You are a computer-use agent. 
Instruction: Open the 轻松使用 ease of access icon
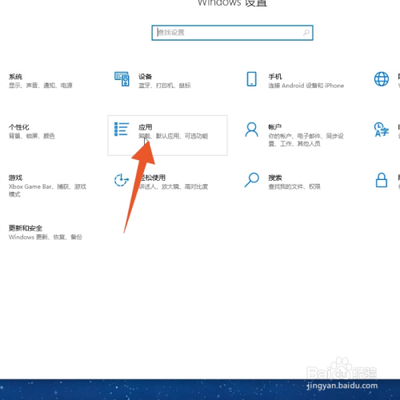(x=121, y=180)
